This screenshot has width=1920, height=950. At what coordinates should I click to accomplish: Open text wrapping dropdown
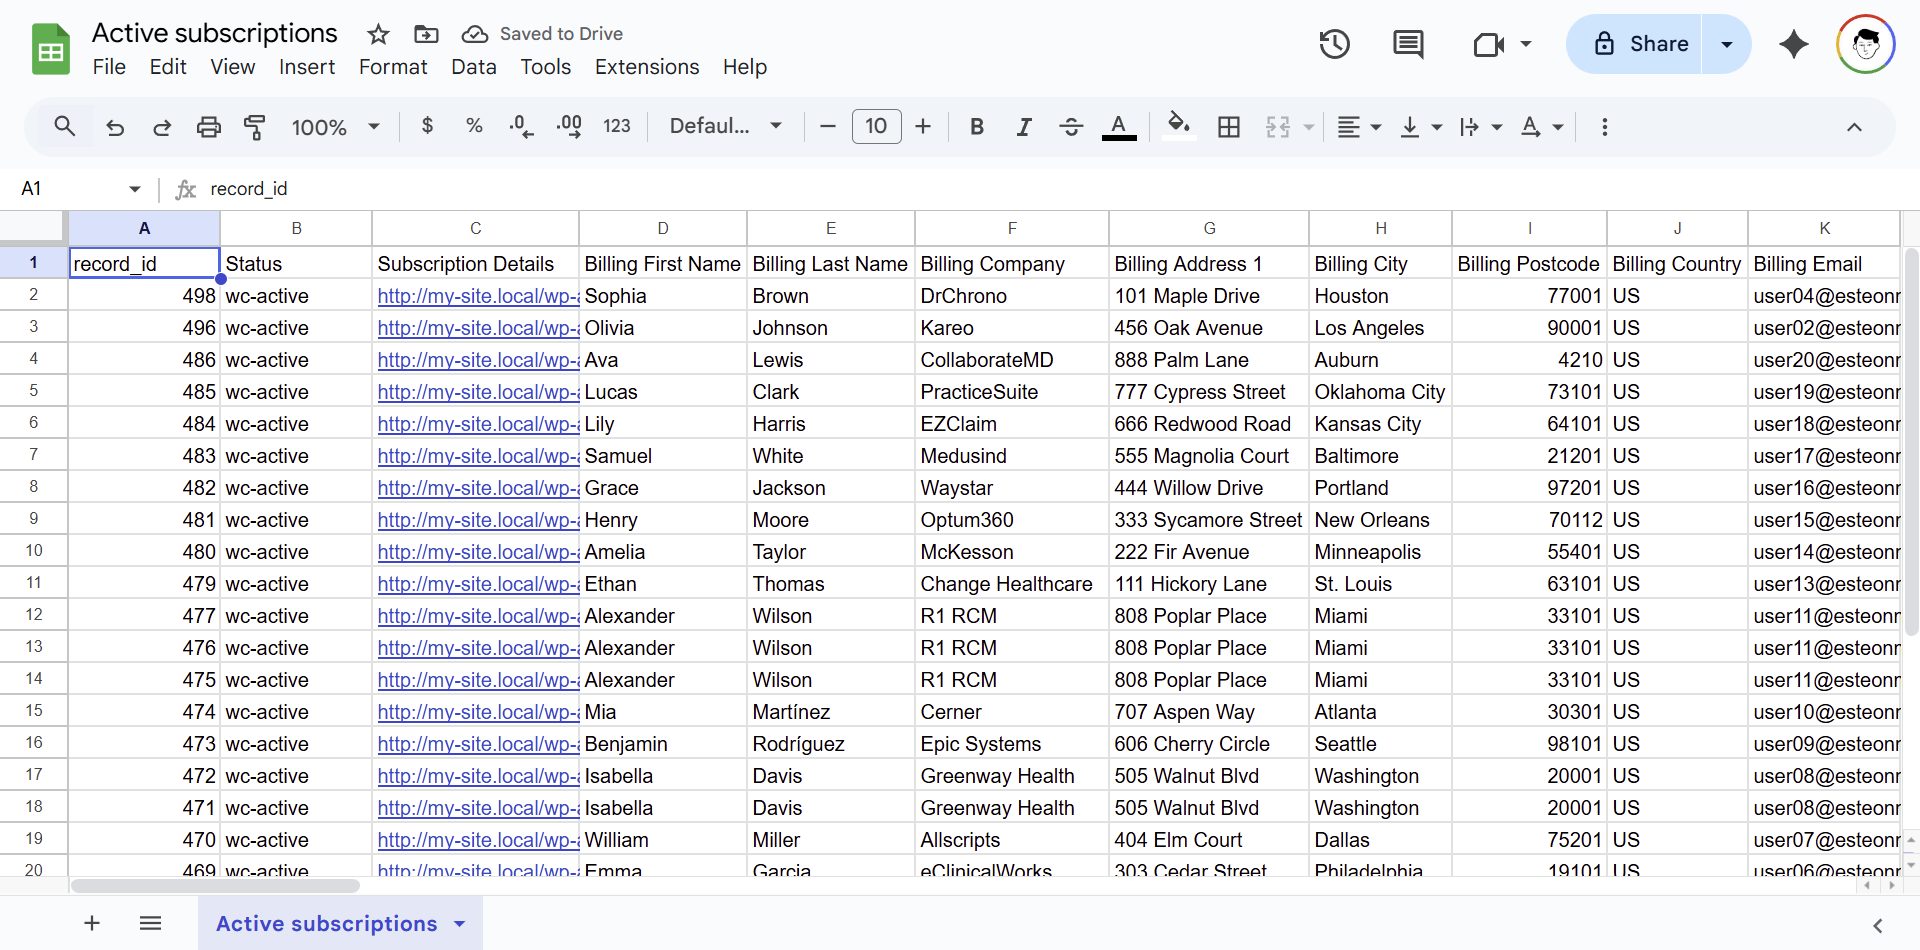click(1480, 127)
